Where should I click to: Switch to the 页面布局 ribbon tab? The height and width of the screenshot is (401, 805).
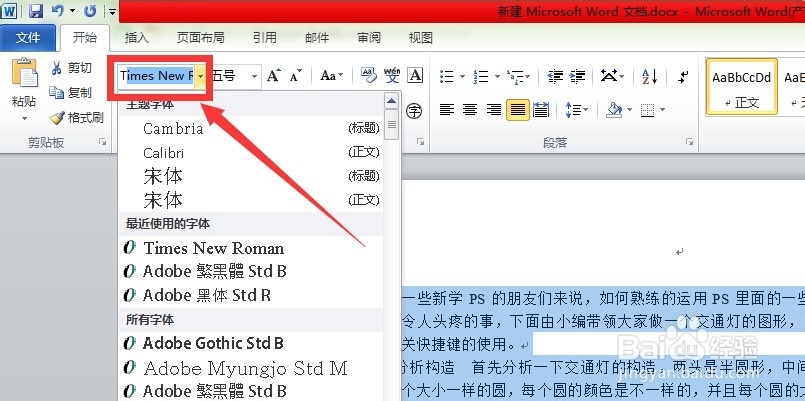point(200,37)
